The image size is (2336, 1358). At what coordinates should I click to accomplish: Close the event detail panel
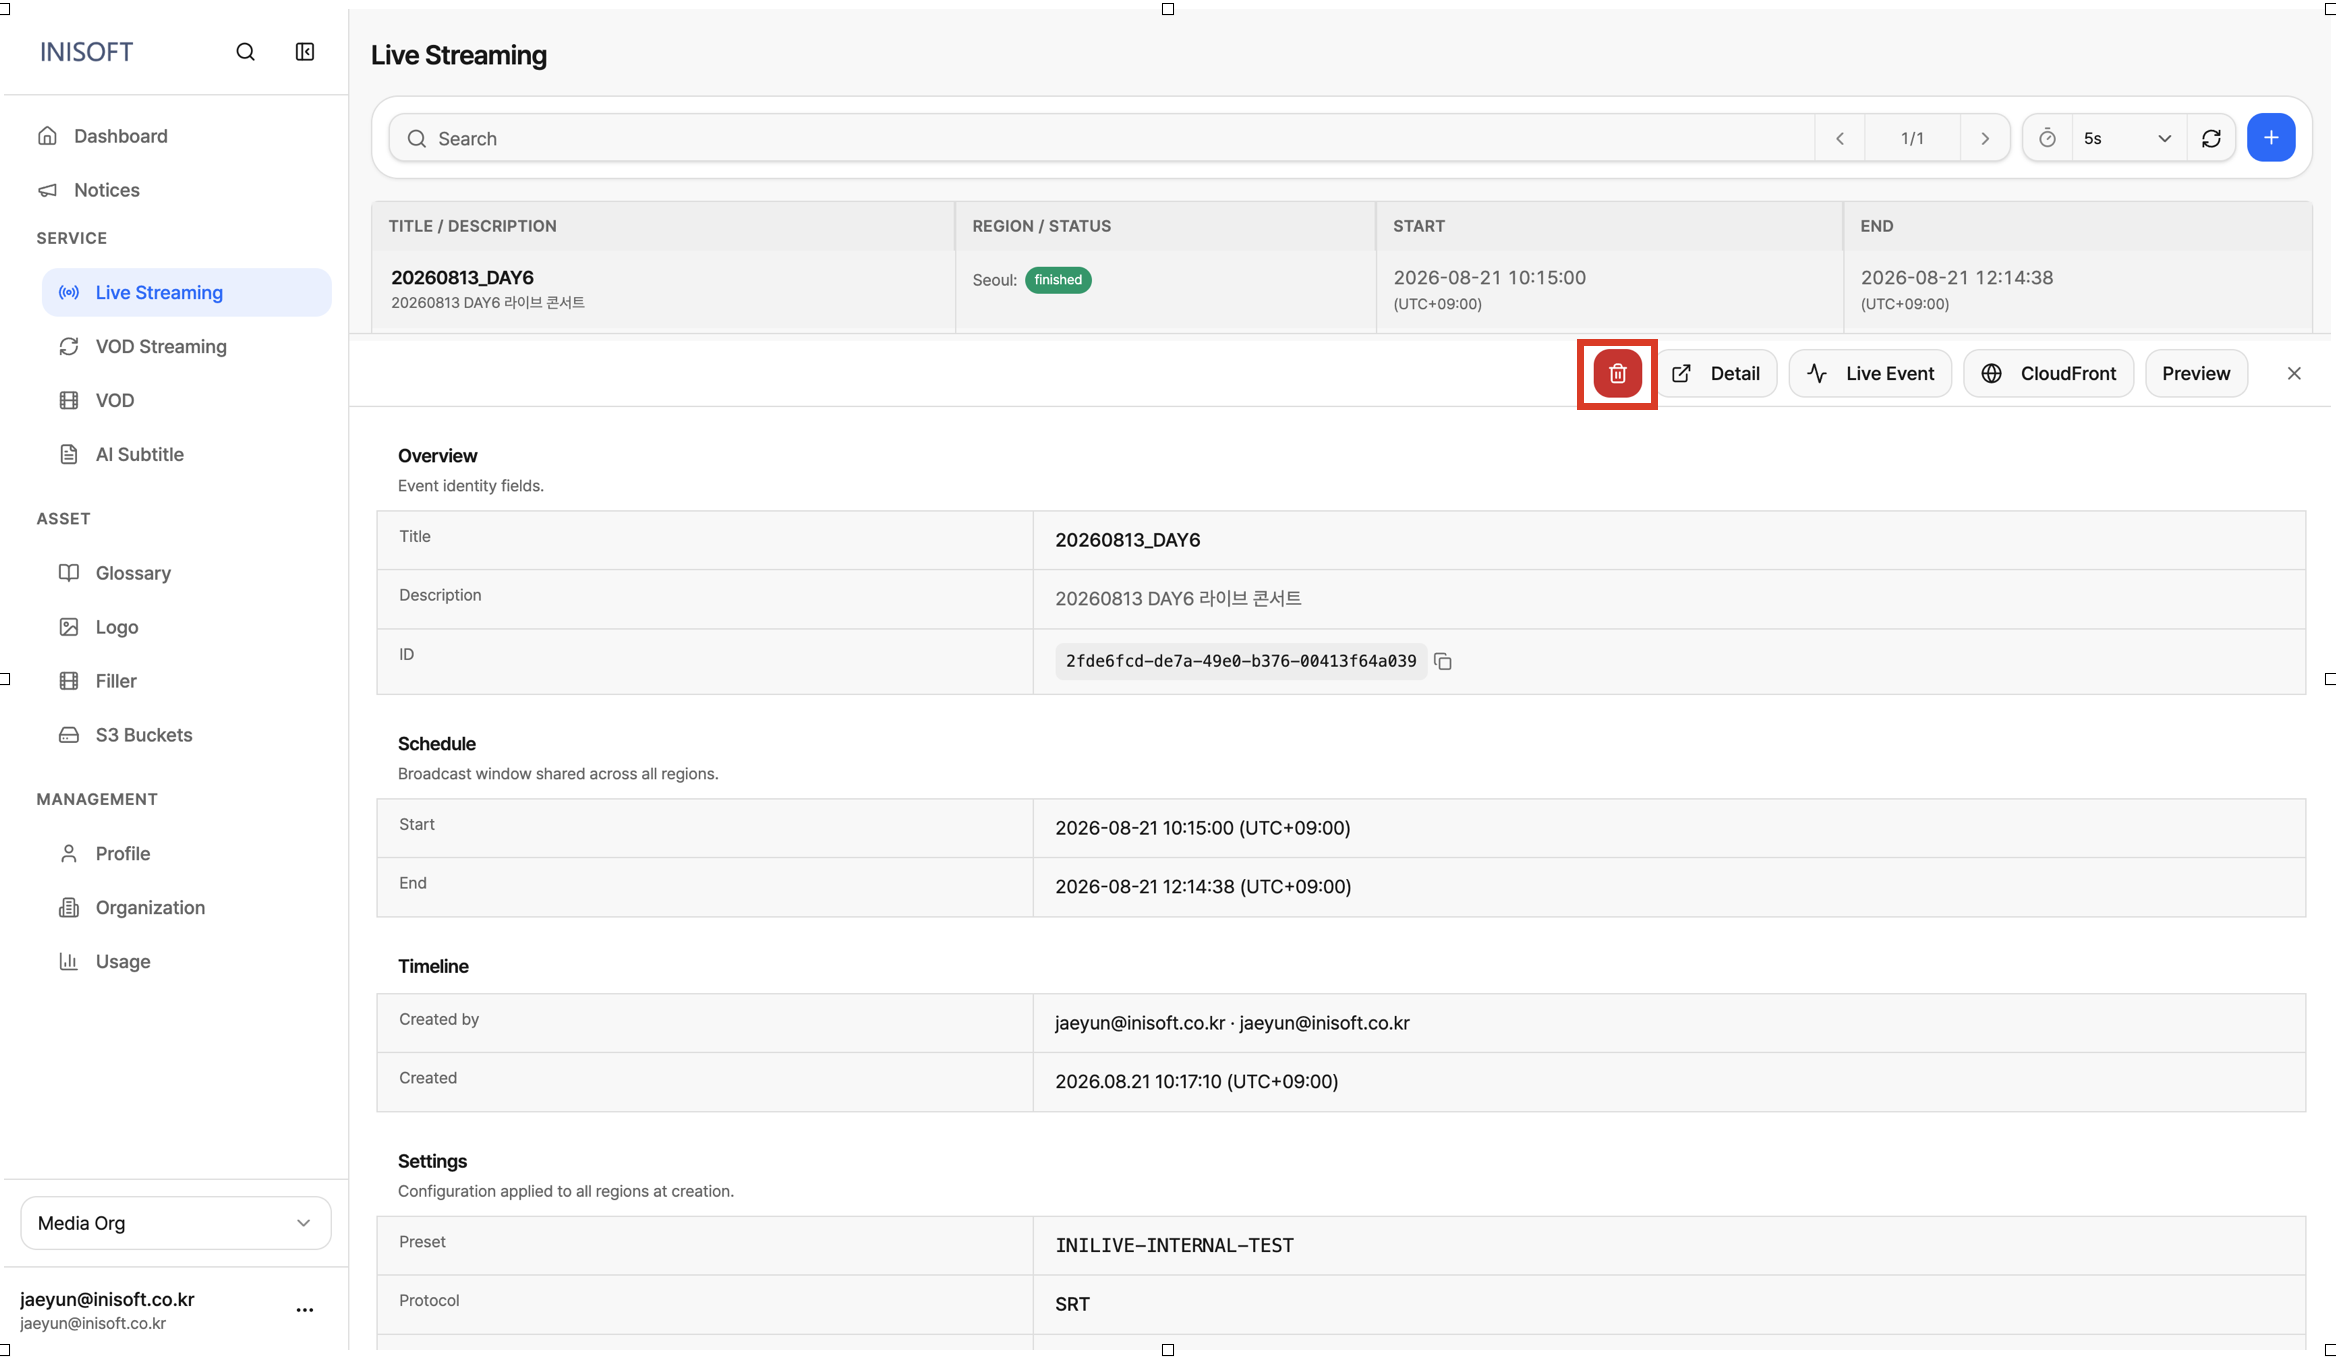click(2294, 373)
